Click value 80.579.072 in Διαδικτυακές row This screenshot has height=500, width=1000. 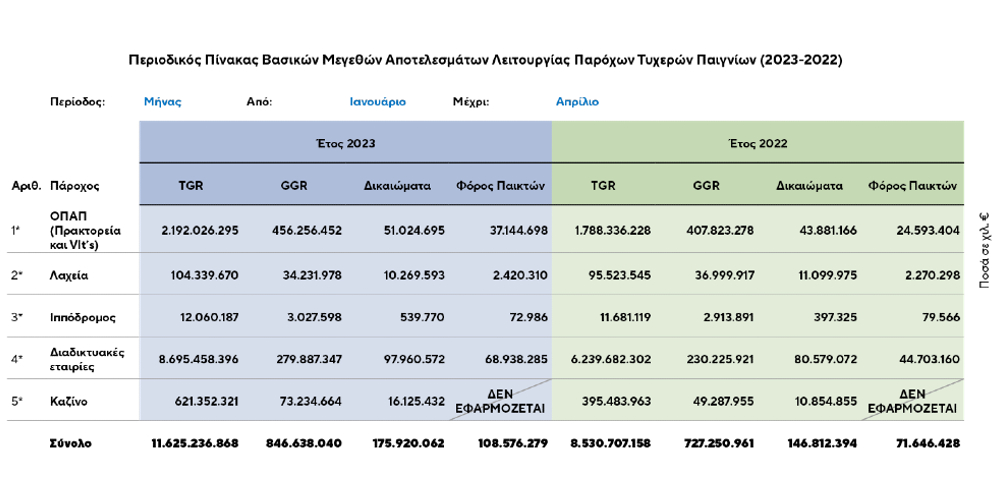827,359
